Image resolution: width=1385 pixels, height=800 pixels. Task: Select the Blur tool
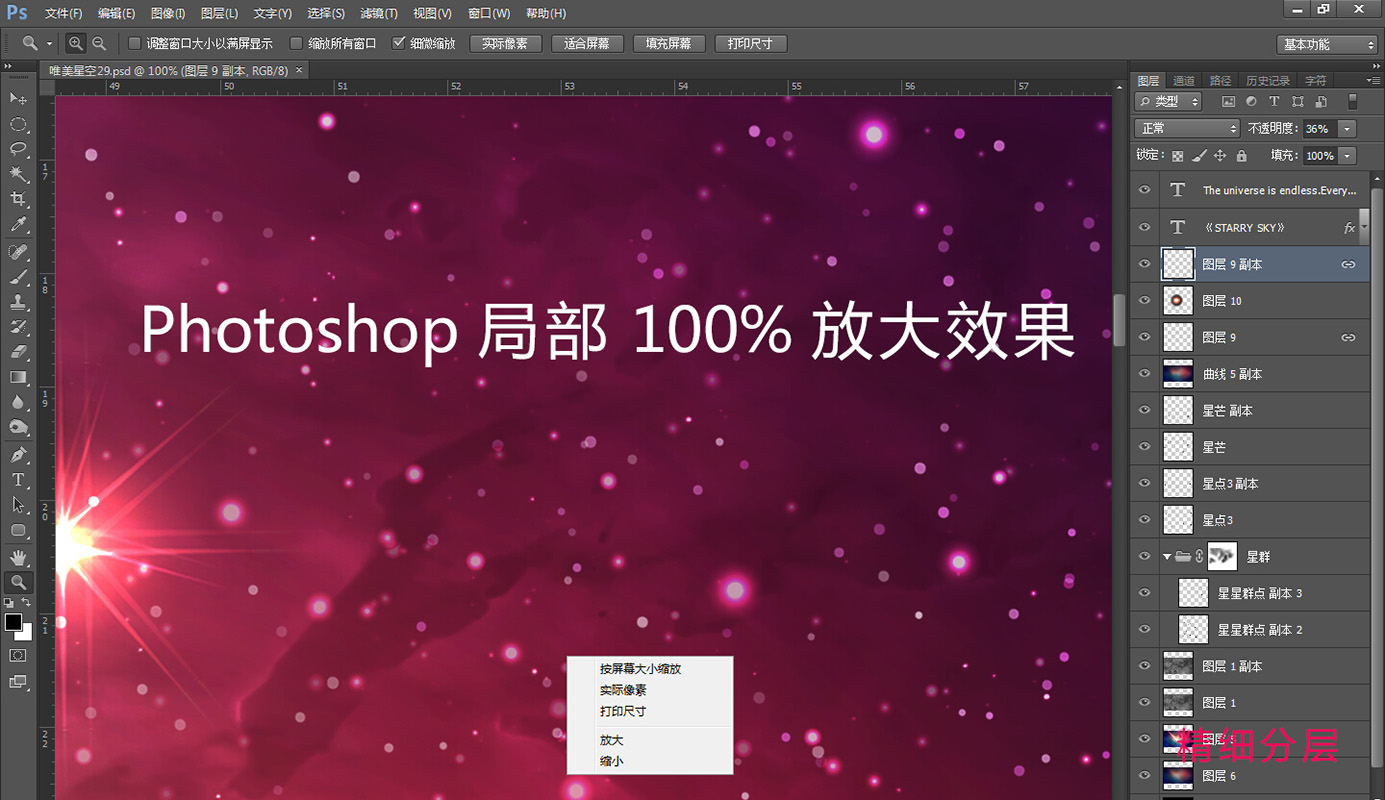(x=18, y=402)
